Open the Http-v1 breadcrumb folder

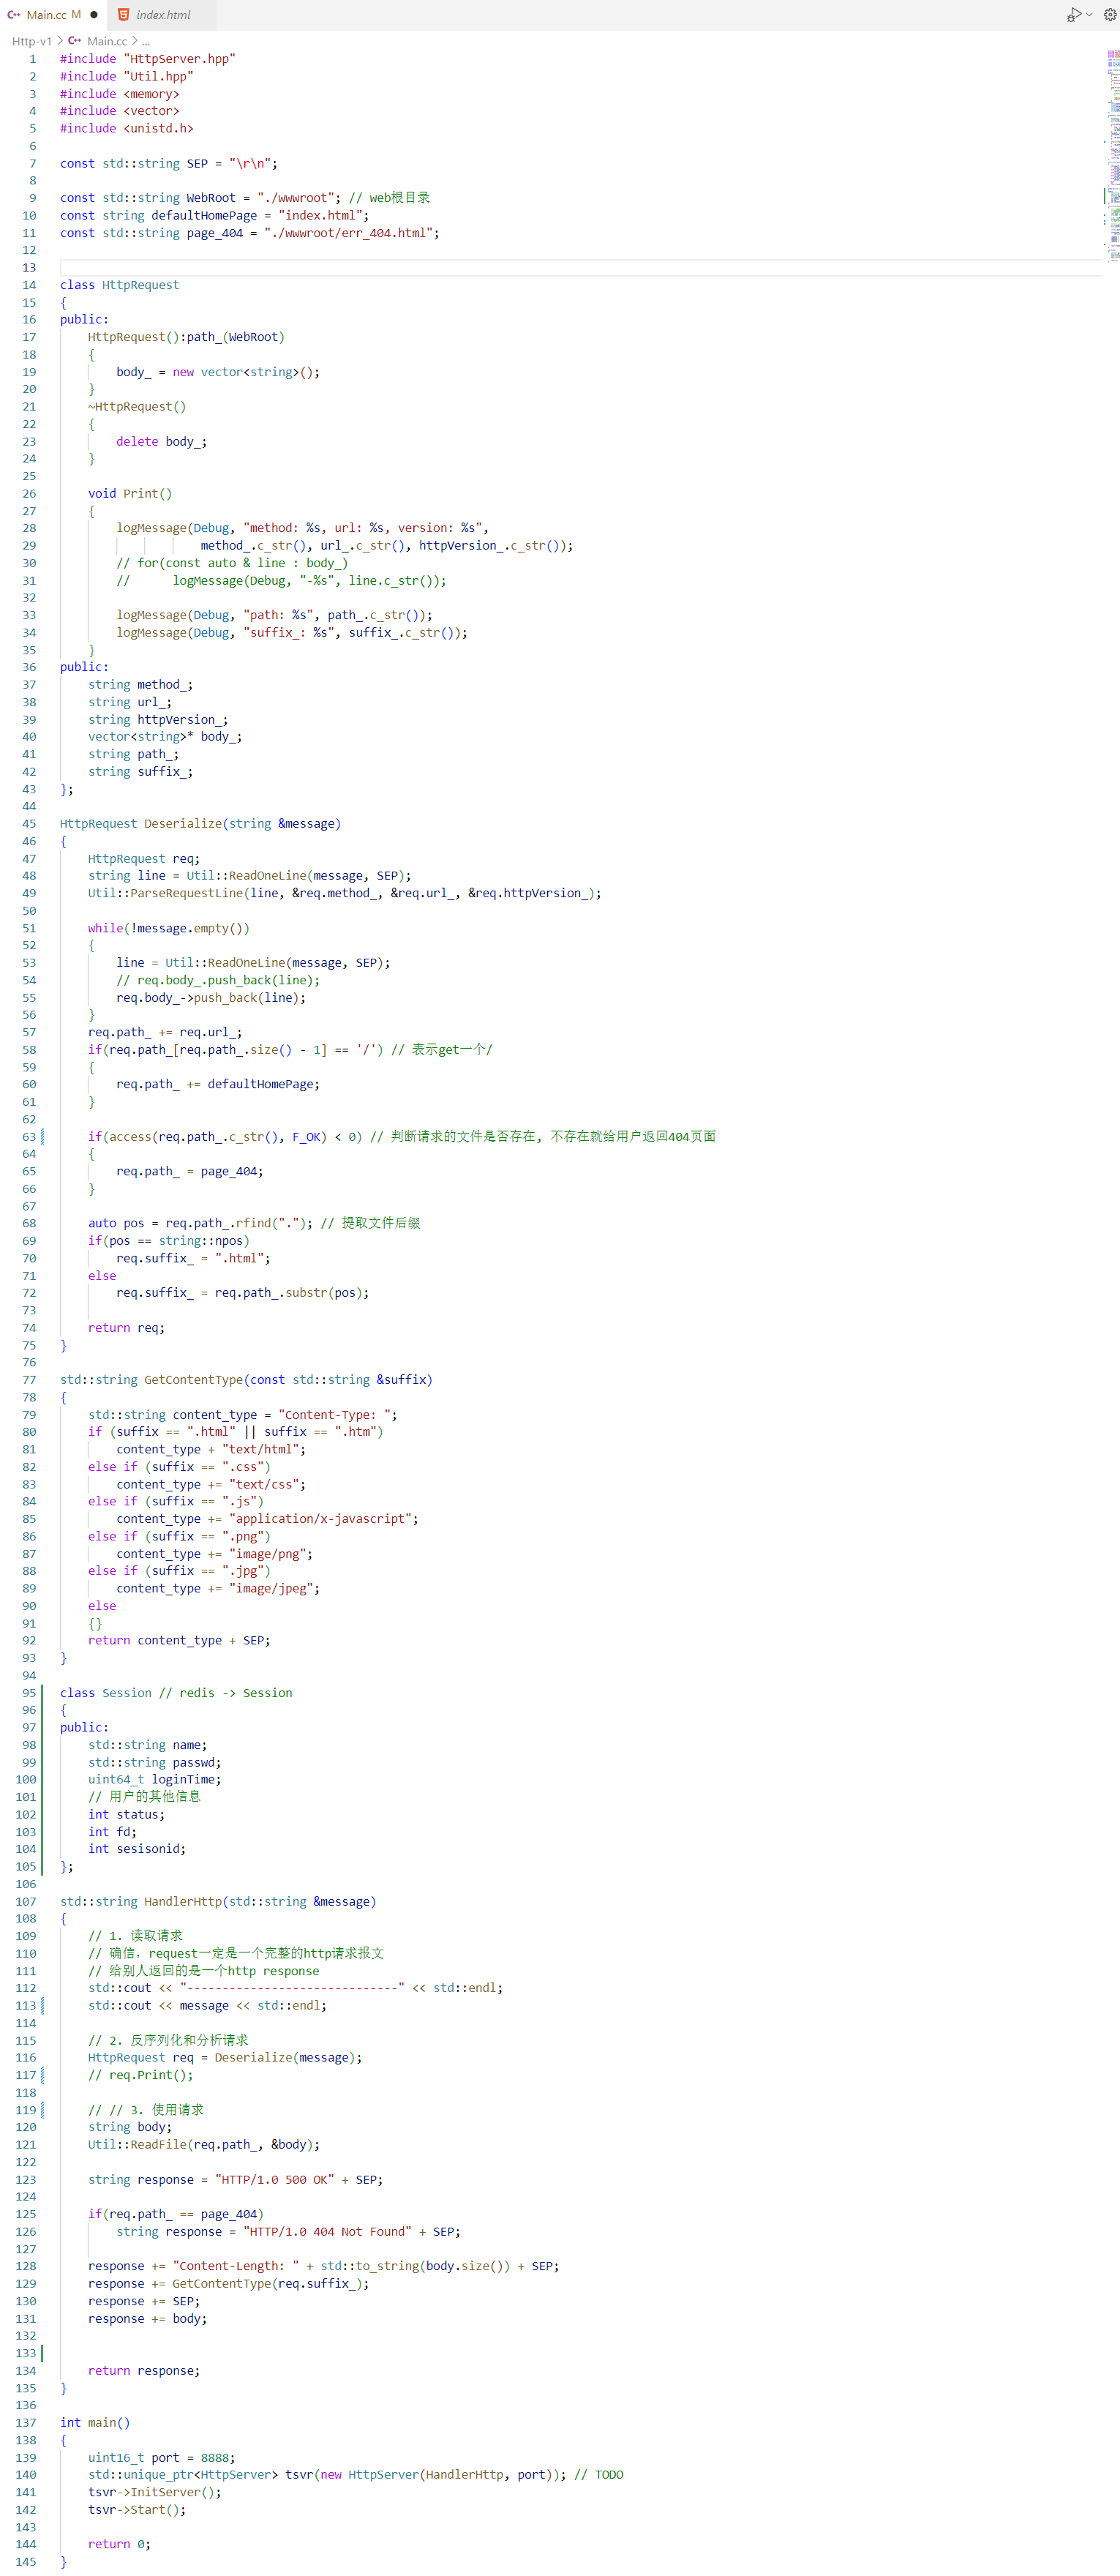[x=31, y=41]
